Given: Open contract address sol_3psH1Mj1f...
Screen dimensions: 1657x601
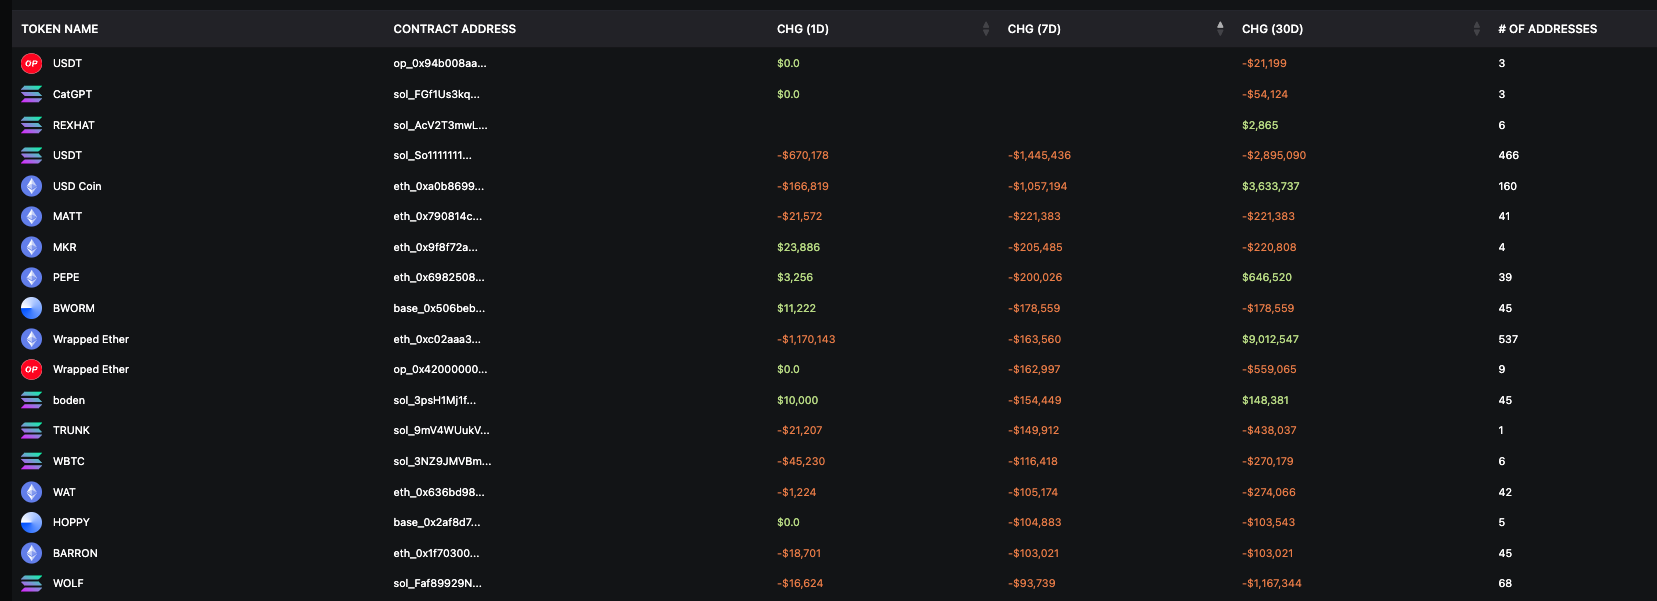Looking at the screenshot, I should coord(435,400).
